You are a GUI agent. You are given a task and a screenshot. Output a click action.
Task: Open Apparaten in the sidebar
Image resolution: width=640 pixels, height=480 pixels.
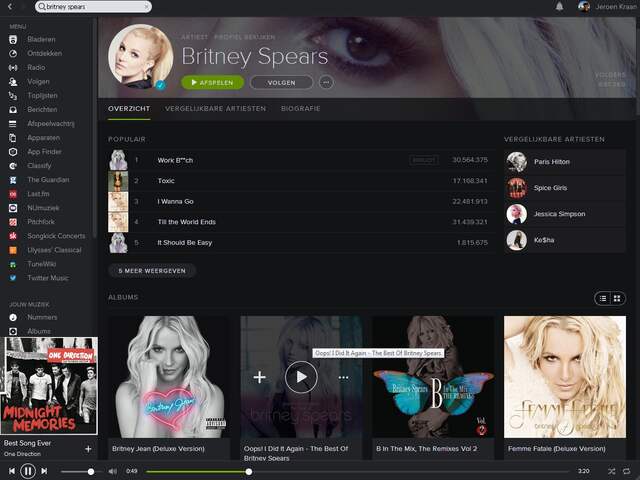(43, 138)
